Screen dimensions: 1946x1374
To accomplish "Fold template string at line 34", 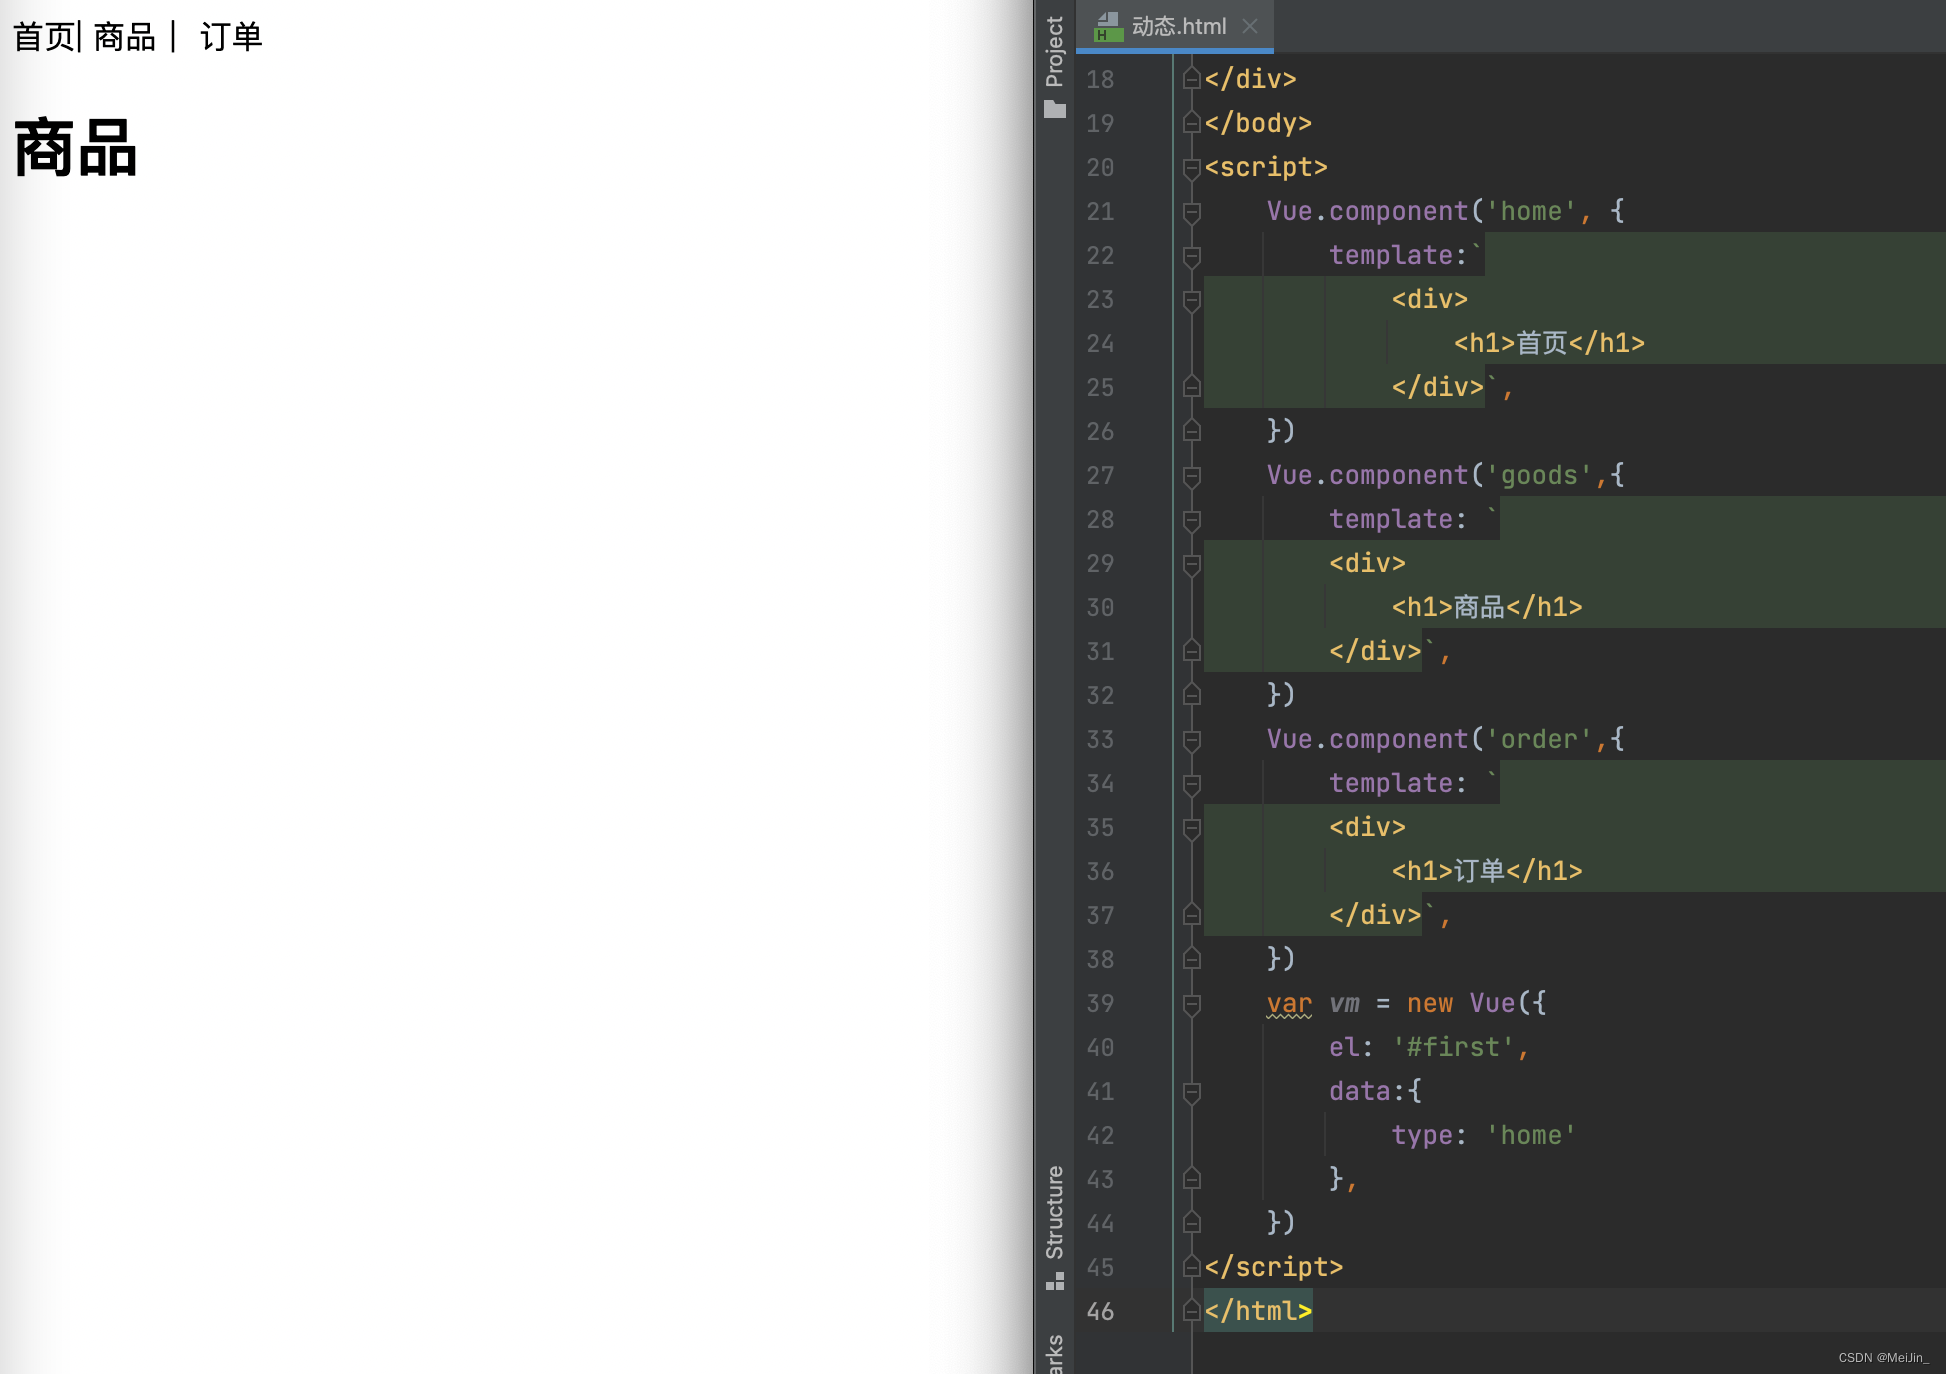I will (1191, 784).
